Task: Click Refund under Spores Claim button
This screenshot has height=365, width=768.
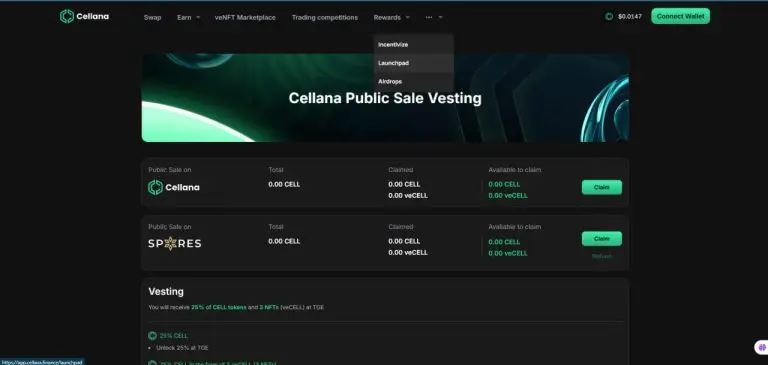Action: pos(601,256)
